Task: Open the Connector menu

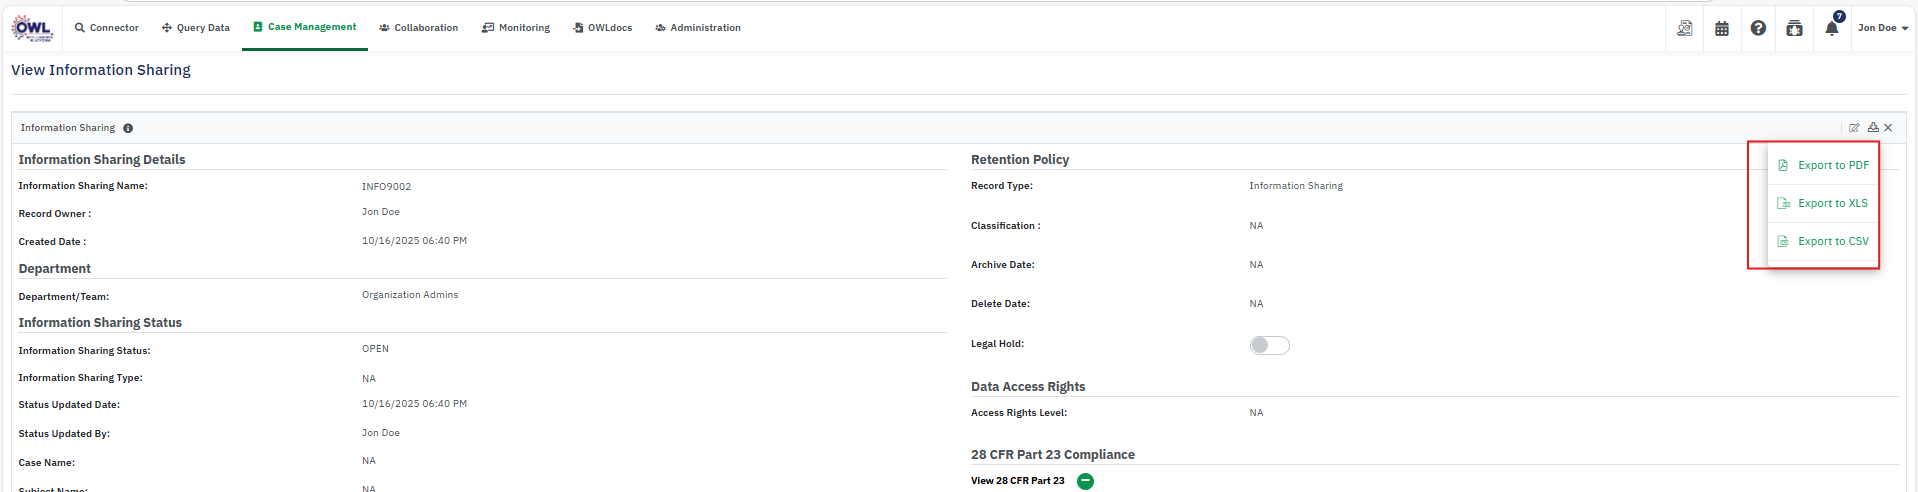Action: click(x=107, y=28)
